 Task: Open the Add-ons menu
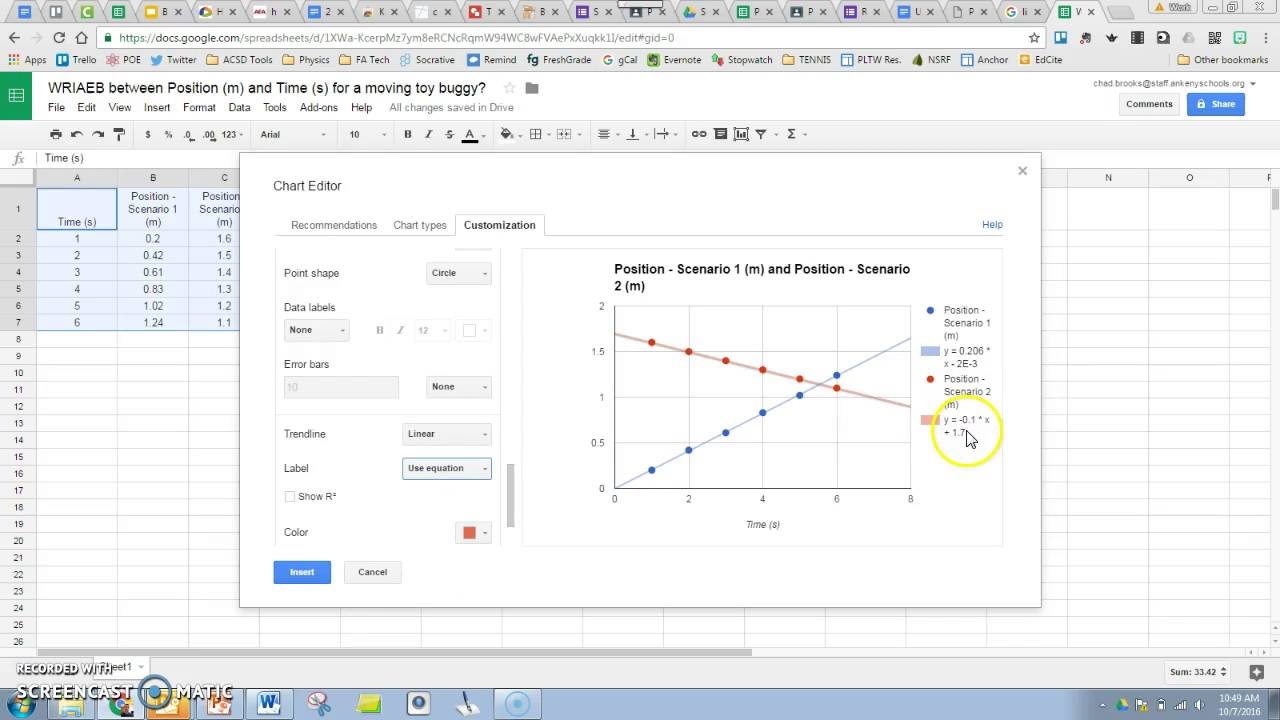[319, 107]
